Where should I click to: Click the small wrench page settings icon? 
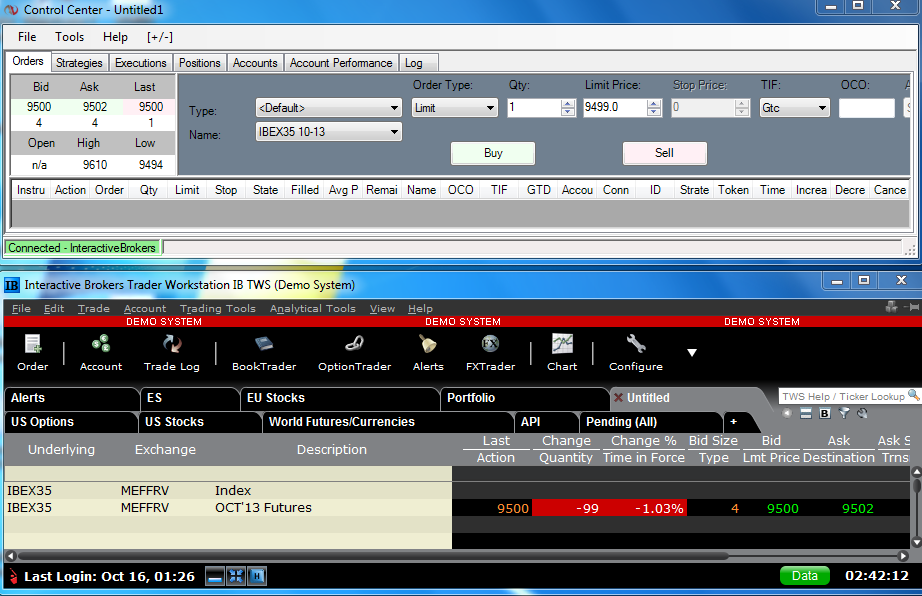click(863, 414)
